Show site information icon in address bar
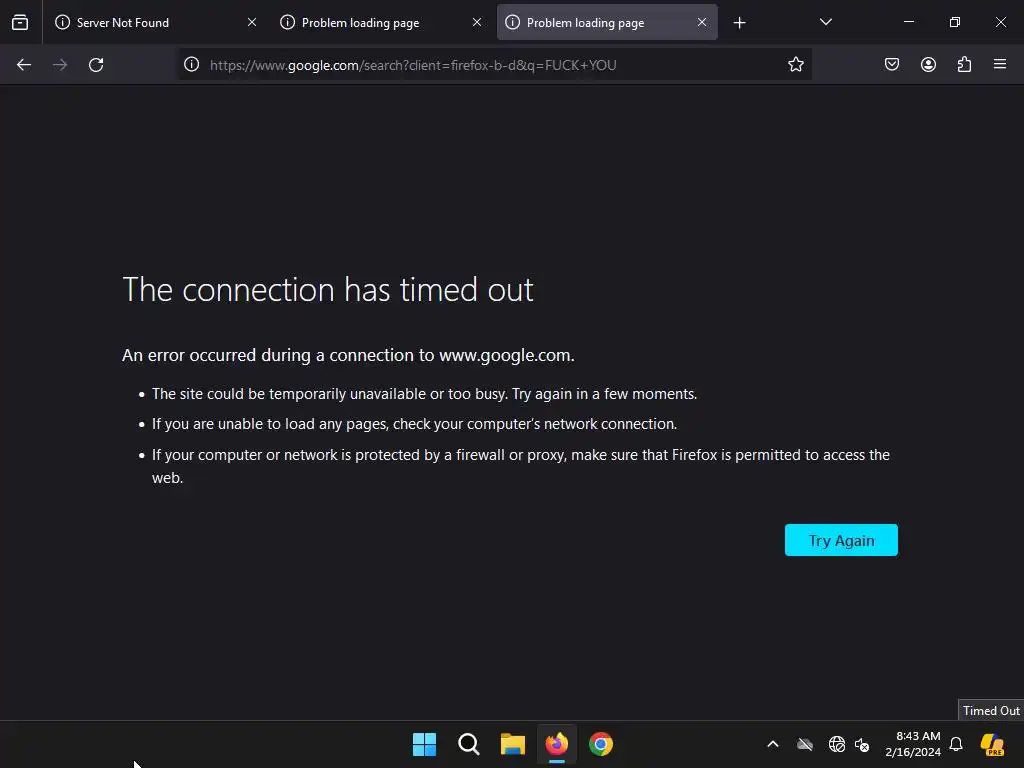The width and height of the screenshot is (1024, 768). tap(191, 64)
